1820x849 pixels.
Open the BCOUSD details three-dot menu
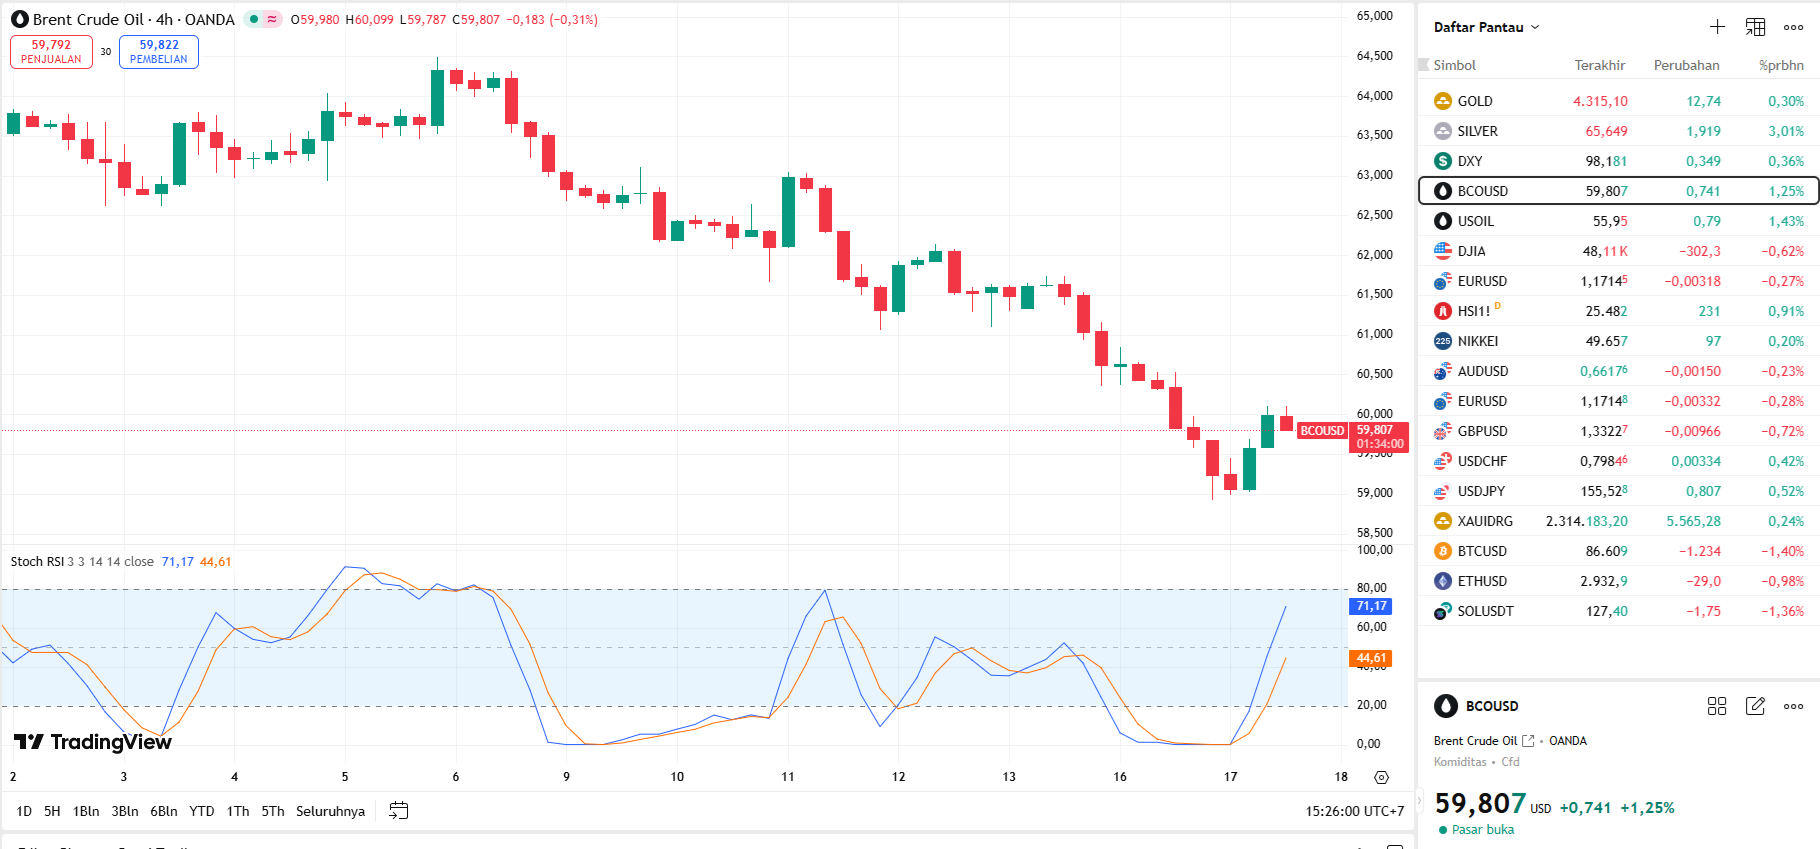point(1793,706)
